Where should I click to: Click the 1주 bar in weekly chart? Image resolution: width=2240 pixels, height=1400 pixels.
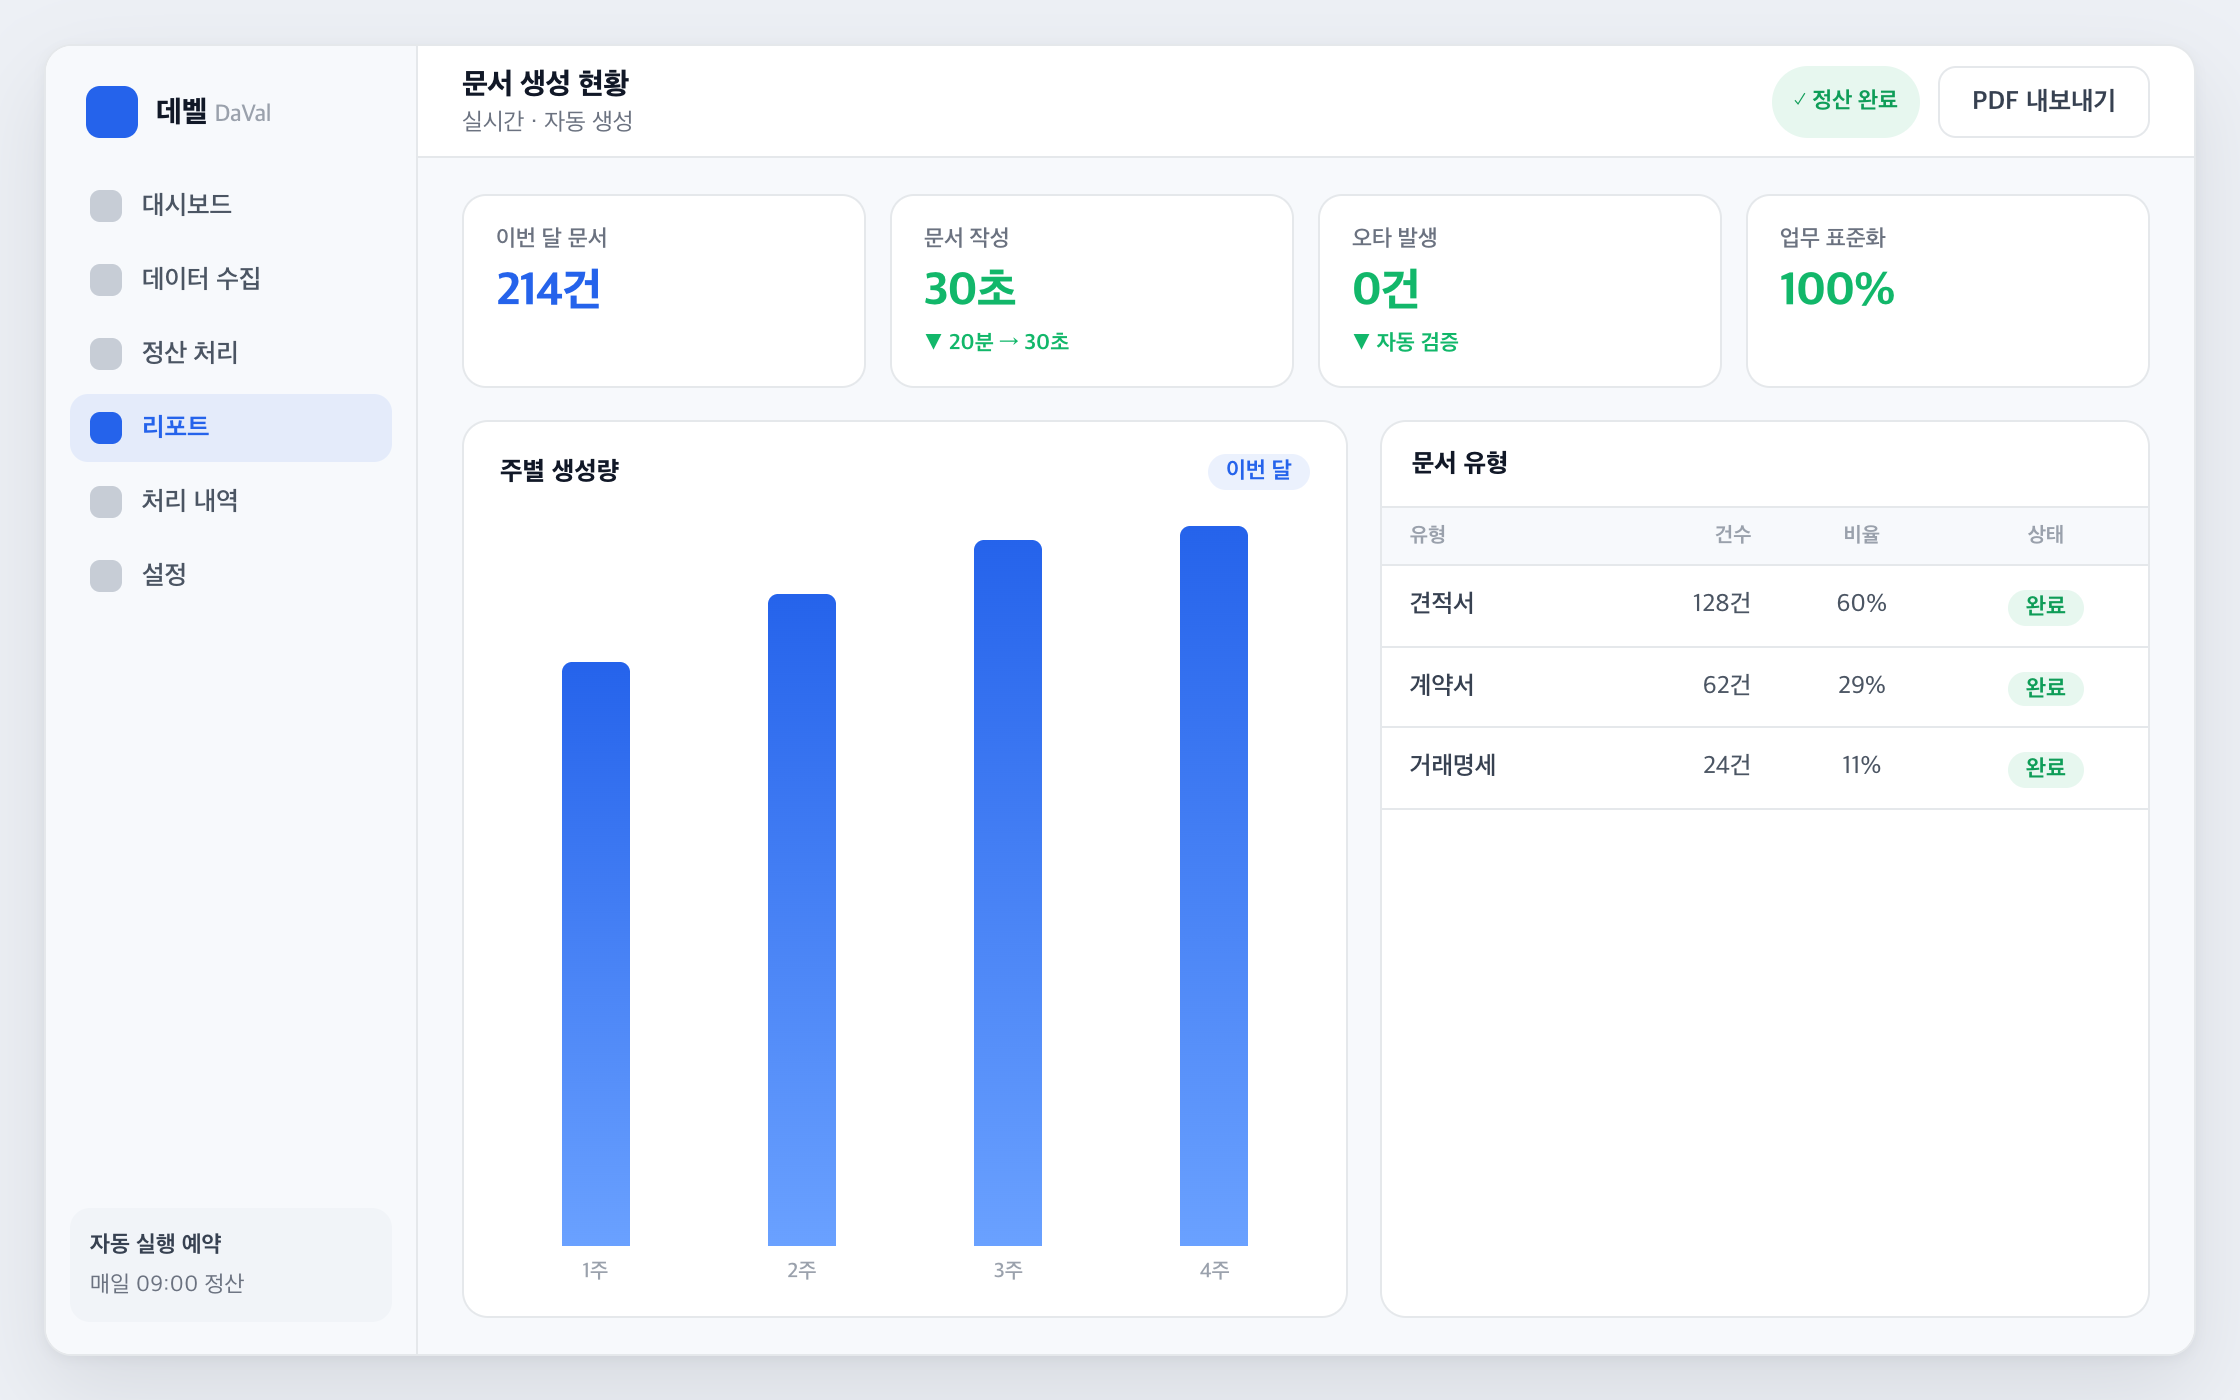pyautogui.click(x=596, y=954)
